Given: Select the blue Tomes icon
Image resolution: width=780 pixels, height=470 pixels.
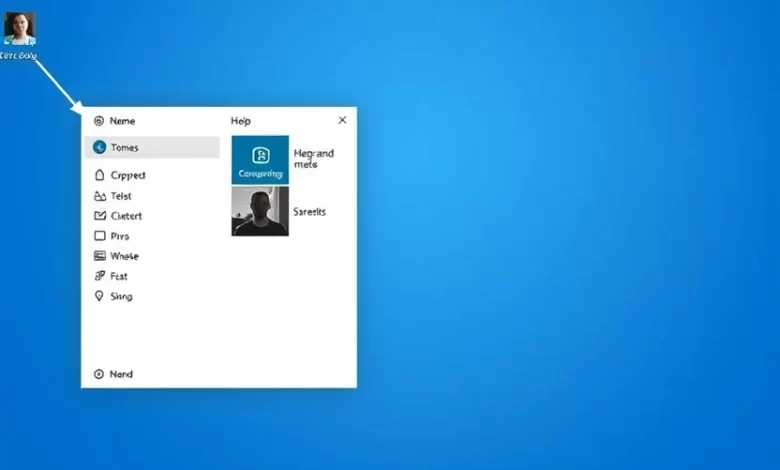Looking at the screenshot, I should [99, 147].
